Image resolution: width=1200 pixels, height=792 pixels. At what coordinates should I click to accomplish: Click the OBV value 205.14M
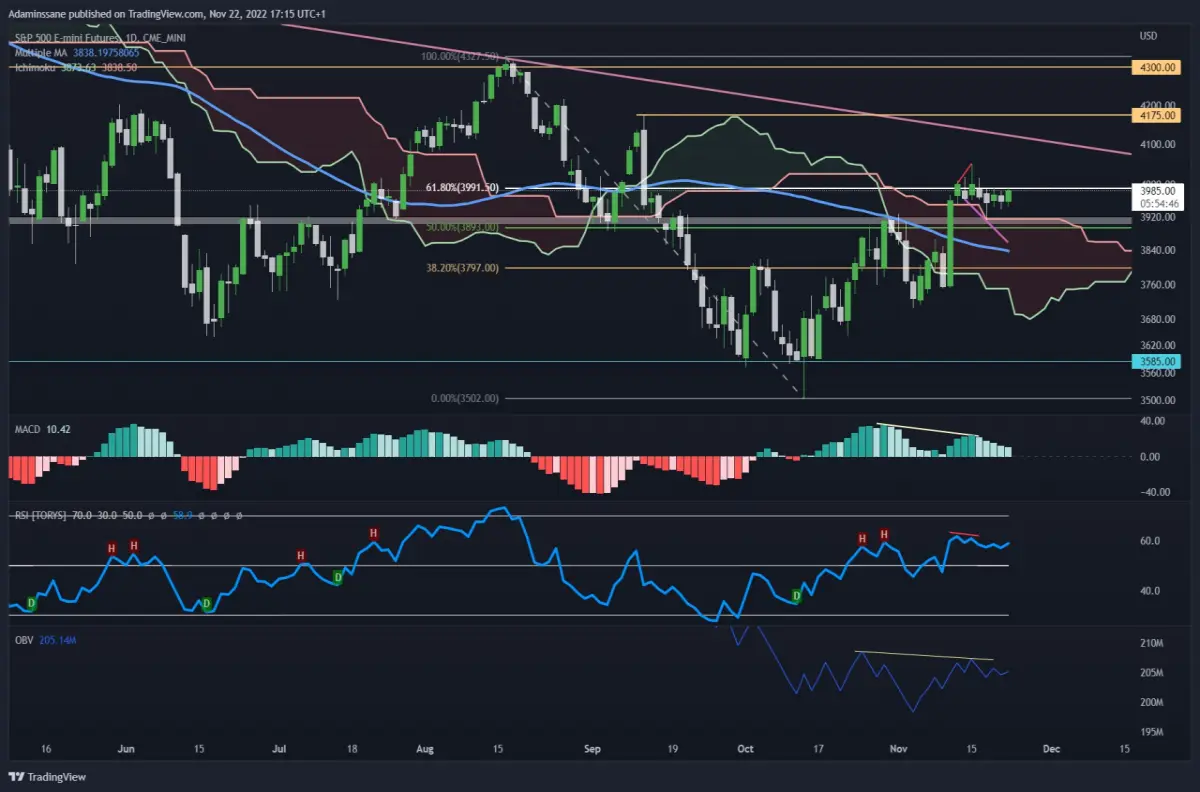[58, 638]
